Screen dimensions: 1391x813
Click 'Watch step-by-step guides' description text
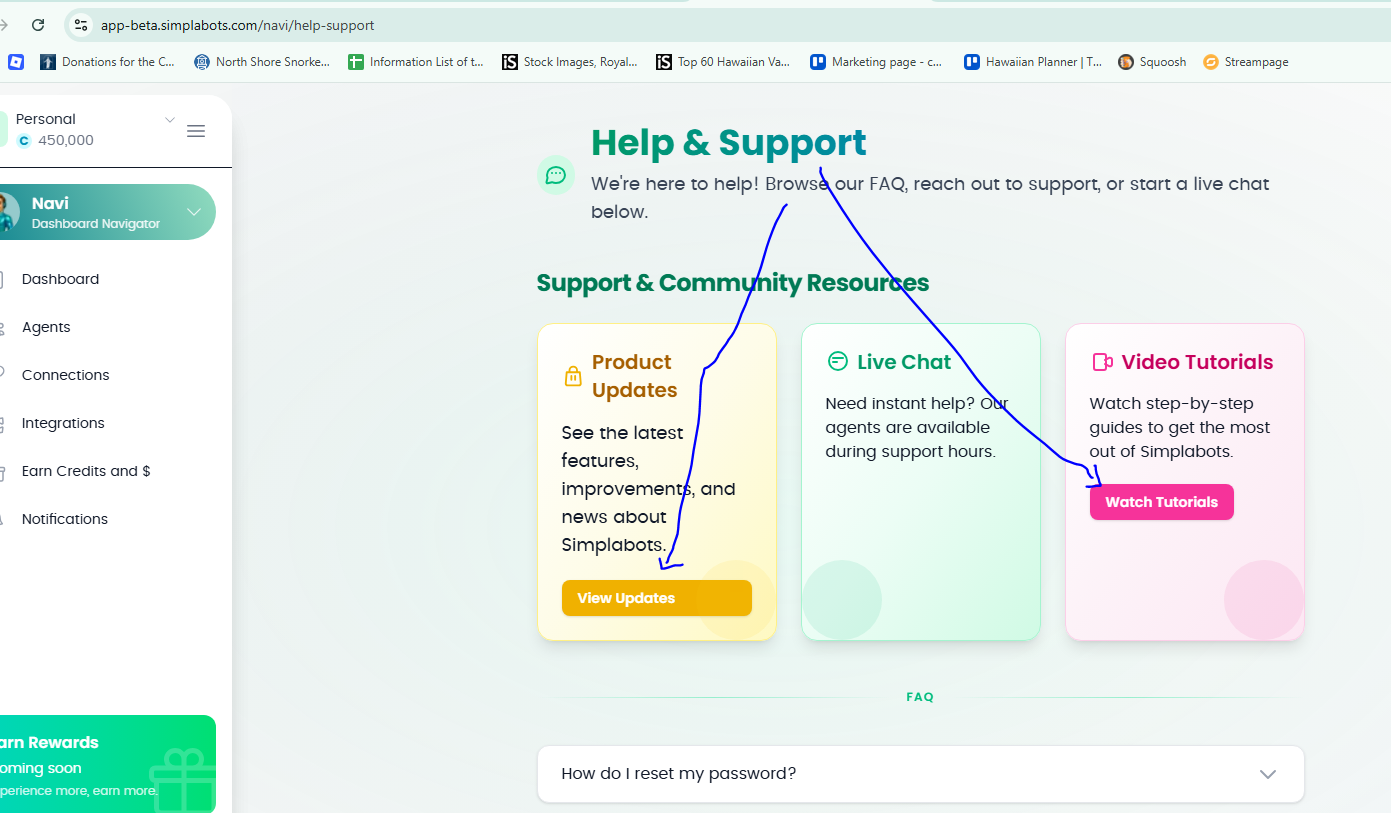1179,427
